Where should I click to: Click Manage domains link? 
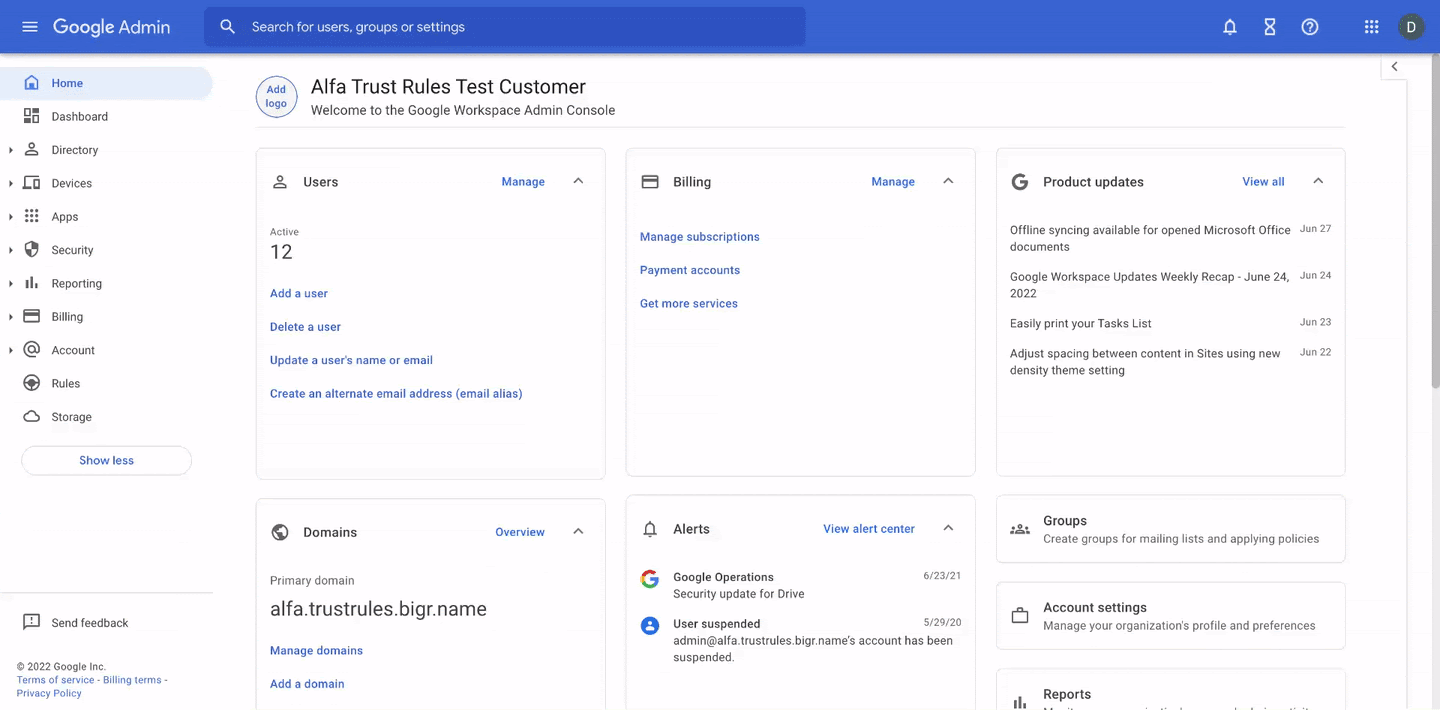(x=316, y=650)
